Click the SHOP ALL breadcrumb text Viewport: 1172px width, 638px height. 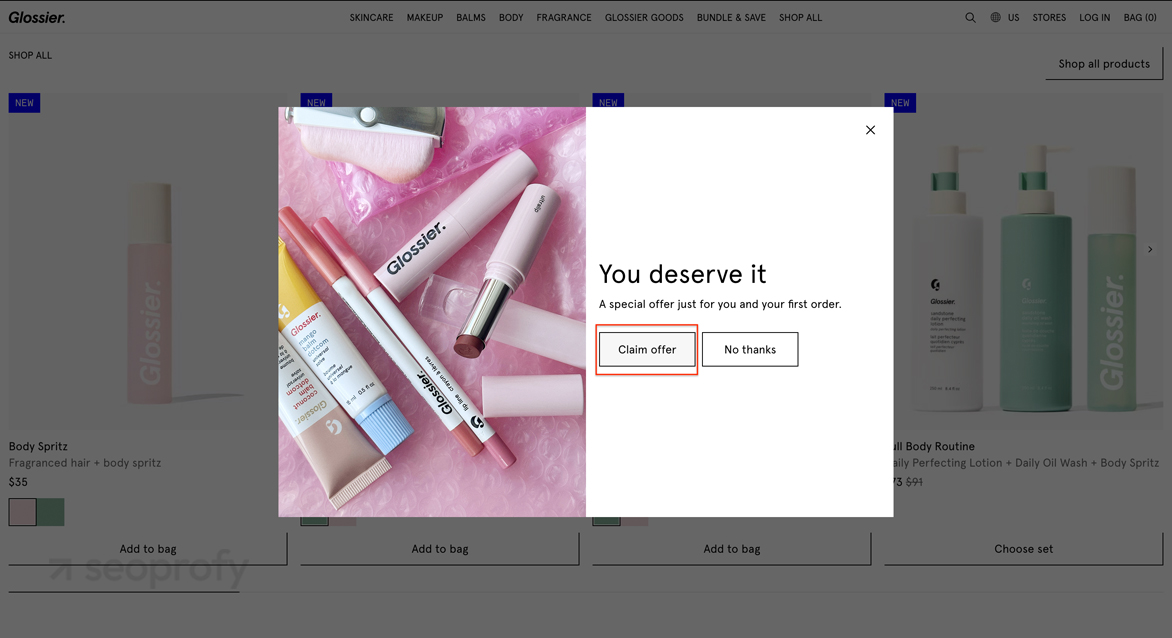pyautogui.click(x=31, y=55)
